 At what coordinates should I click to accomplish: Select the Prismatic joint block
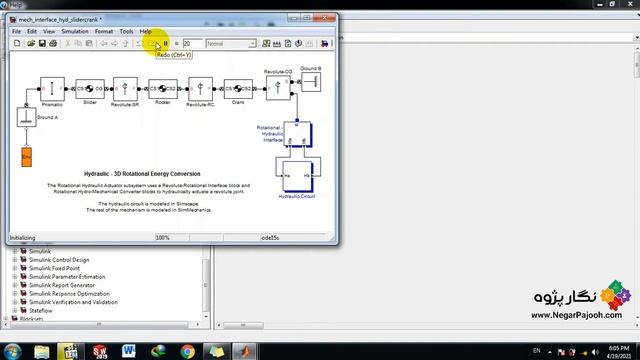pos(52,89)
